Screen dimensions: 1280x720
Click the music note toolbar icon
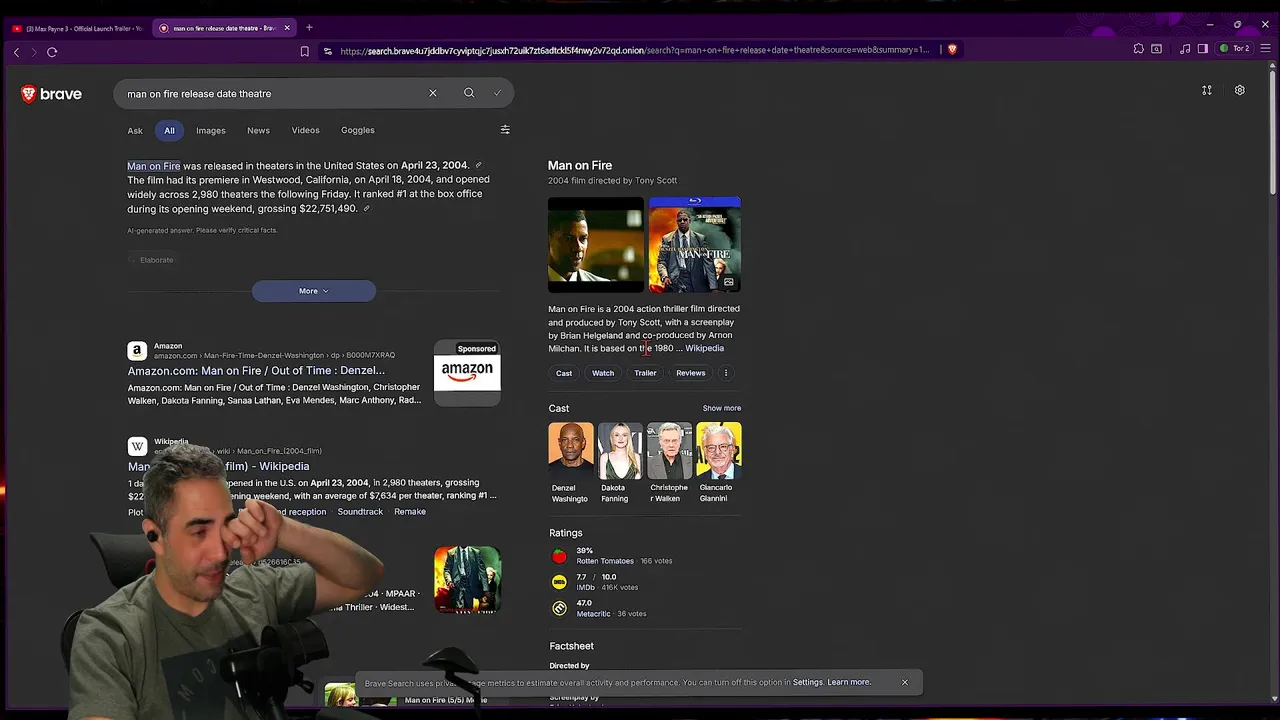coord(1185,48)
